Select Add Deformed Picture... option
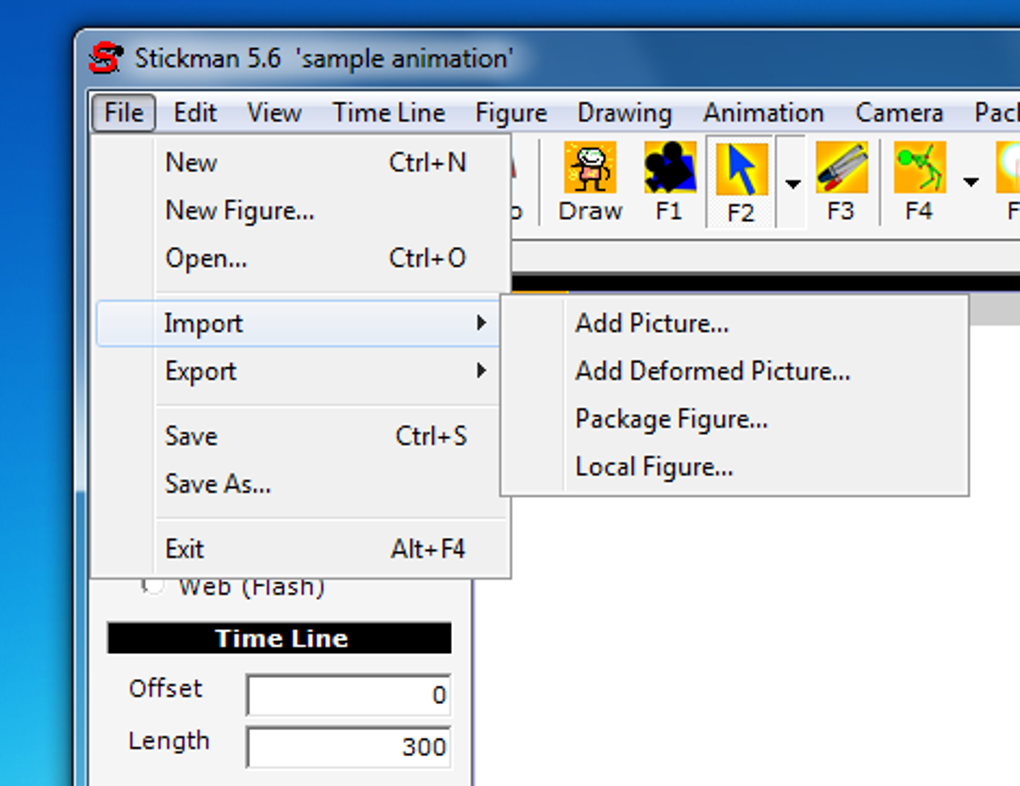The image size is (1020, 786). click(734, 371)
